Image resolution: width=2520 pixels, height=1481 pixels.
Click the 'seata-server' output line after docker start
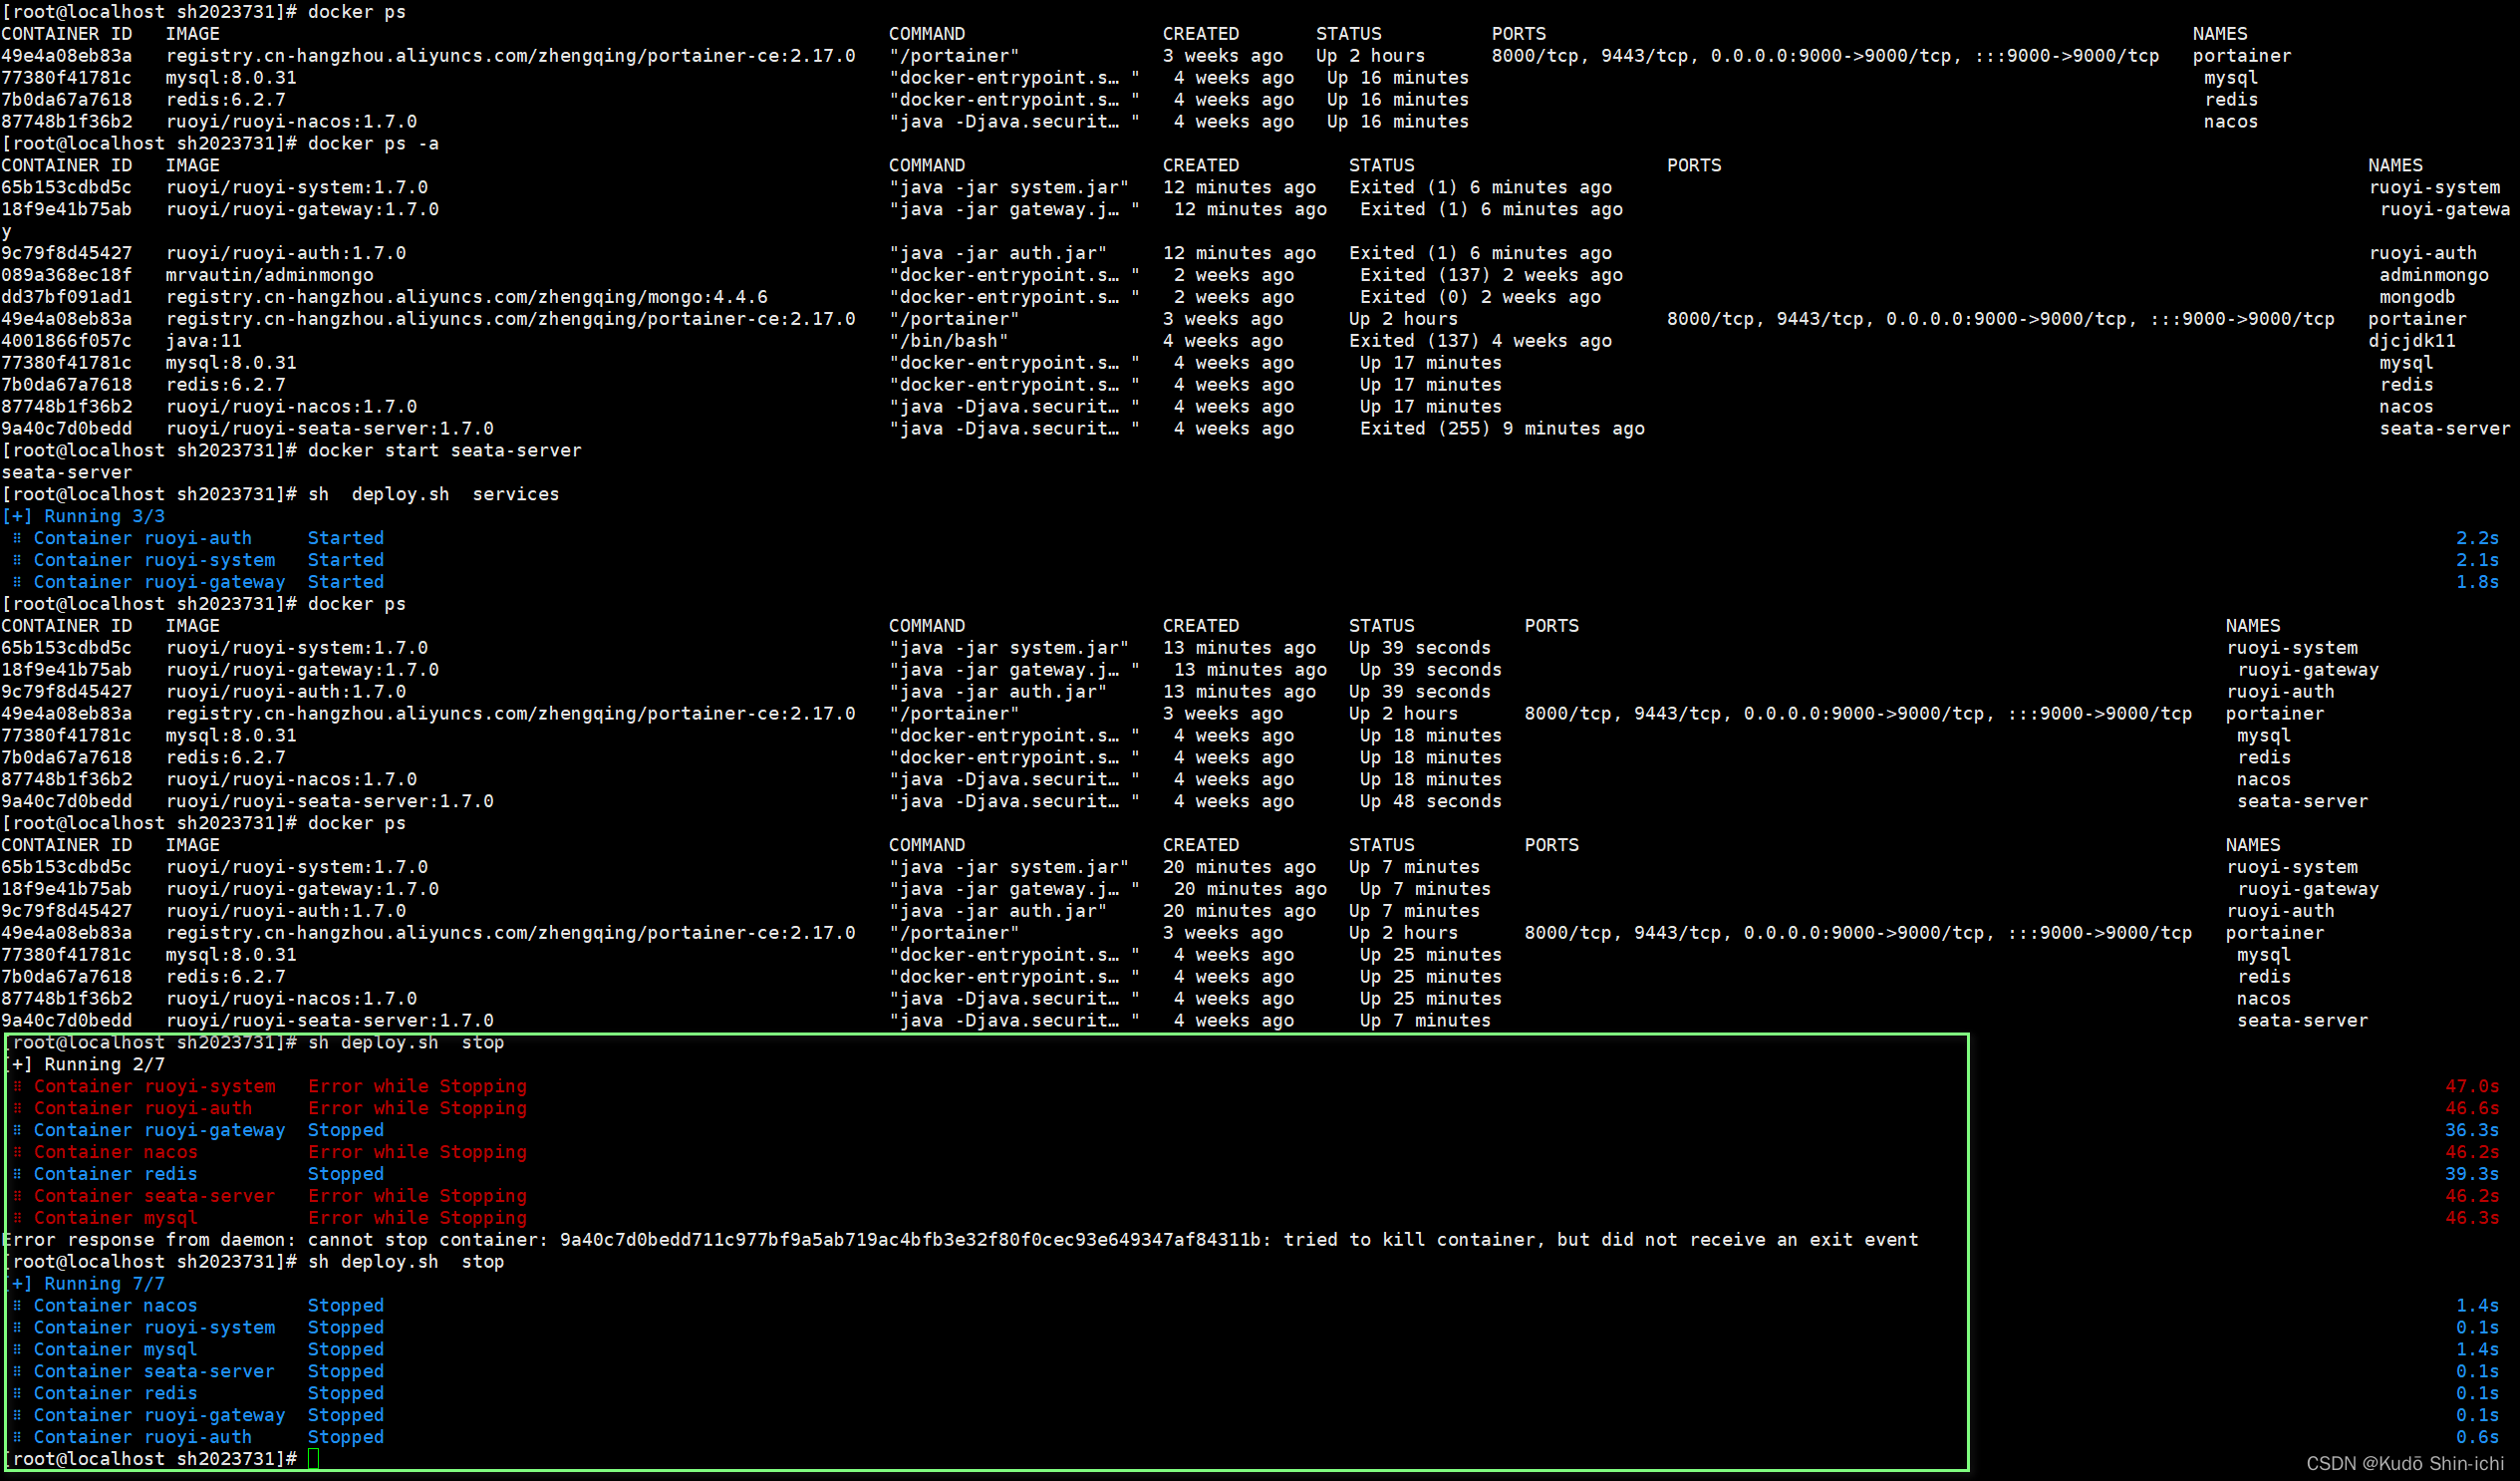[66, 473]
